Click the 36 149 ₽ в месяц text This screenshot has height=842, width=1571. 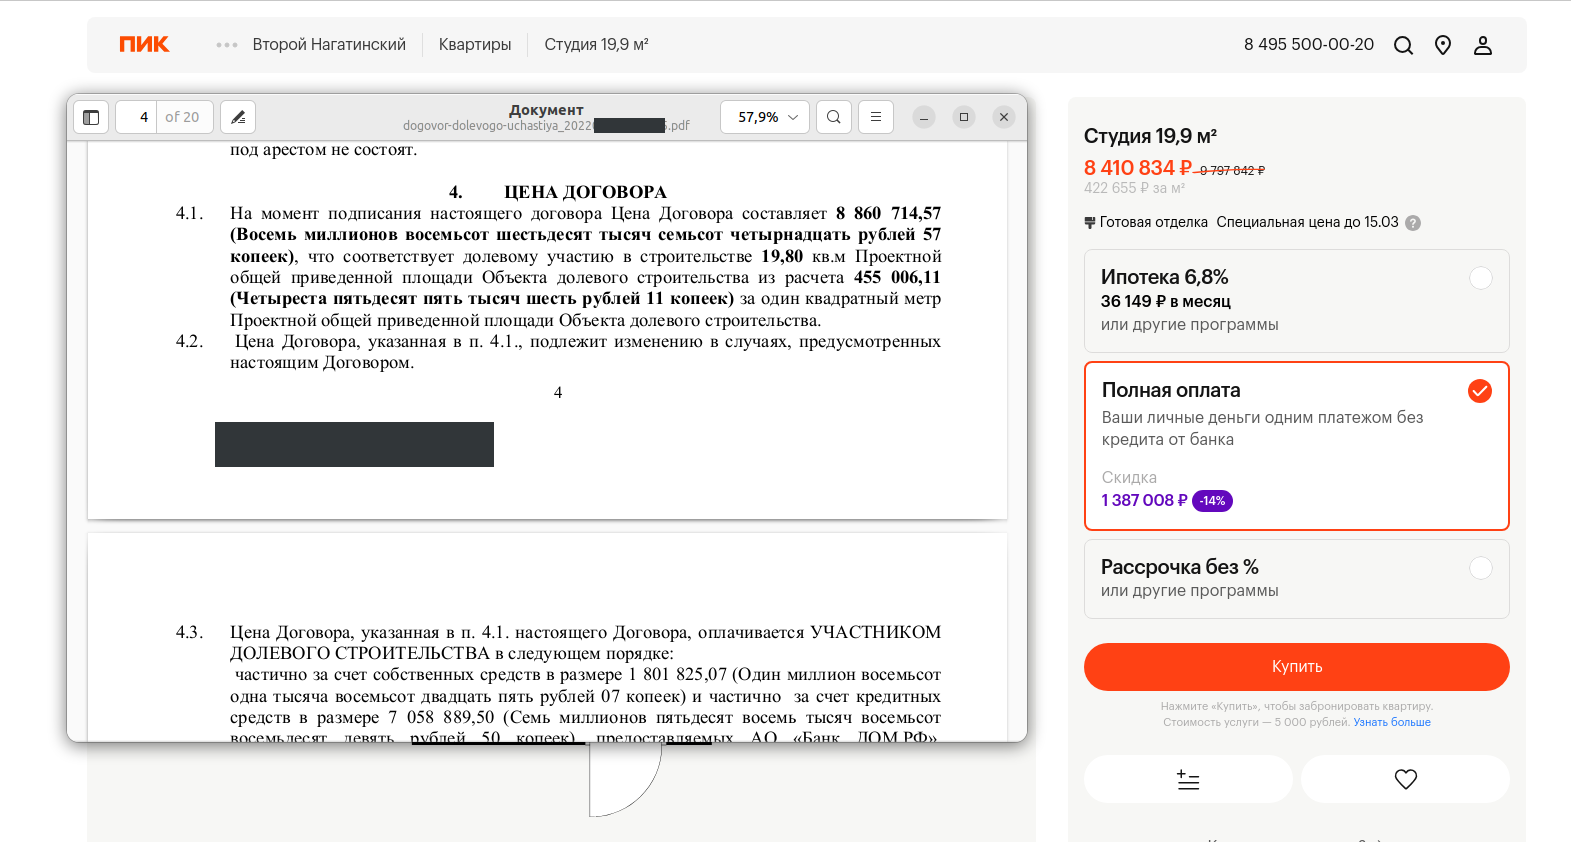[x=1166, y=302]
